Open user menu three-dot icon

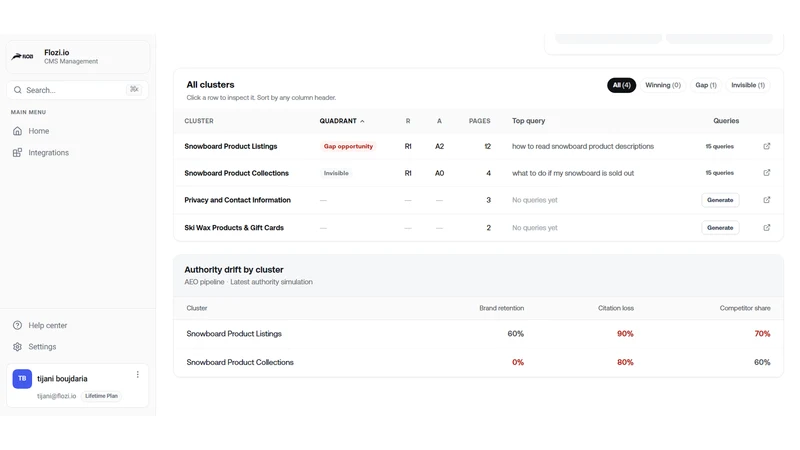point(138,374)
